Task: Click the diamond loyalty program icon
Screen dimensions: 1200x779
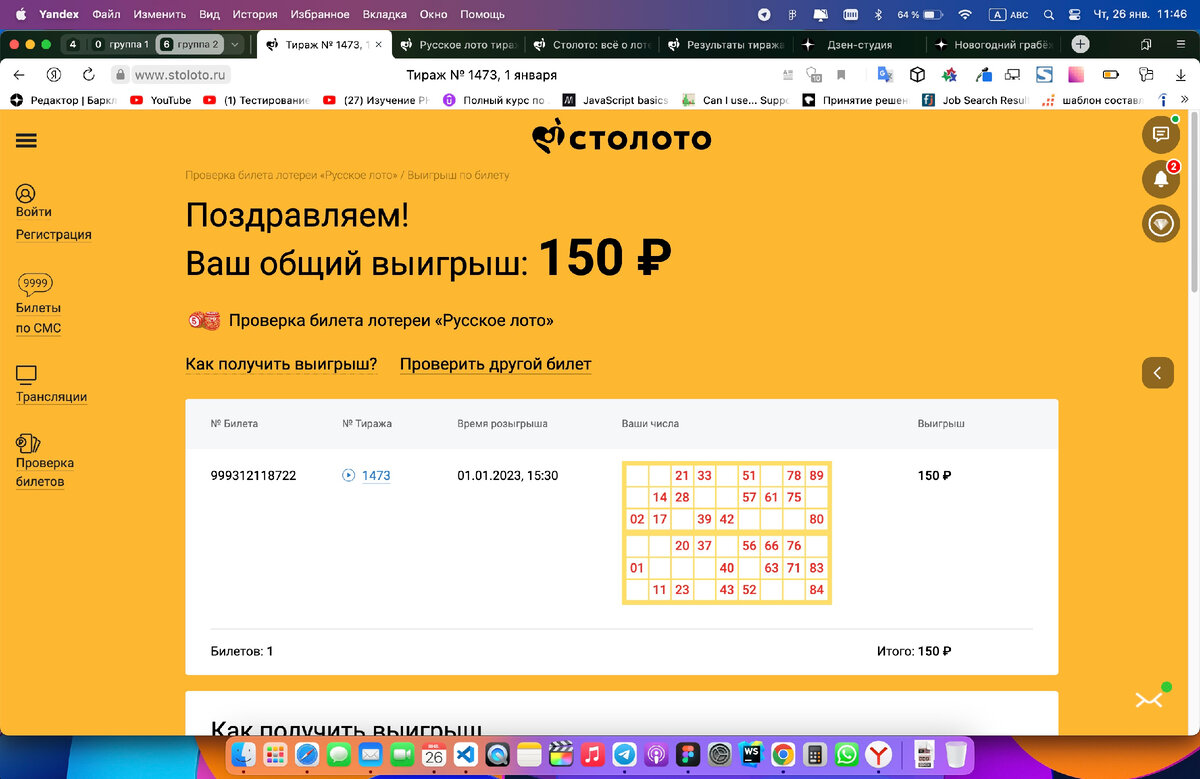Action: (x=1160, y=223)
